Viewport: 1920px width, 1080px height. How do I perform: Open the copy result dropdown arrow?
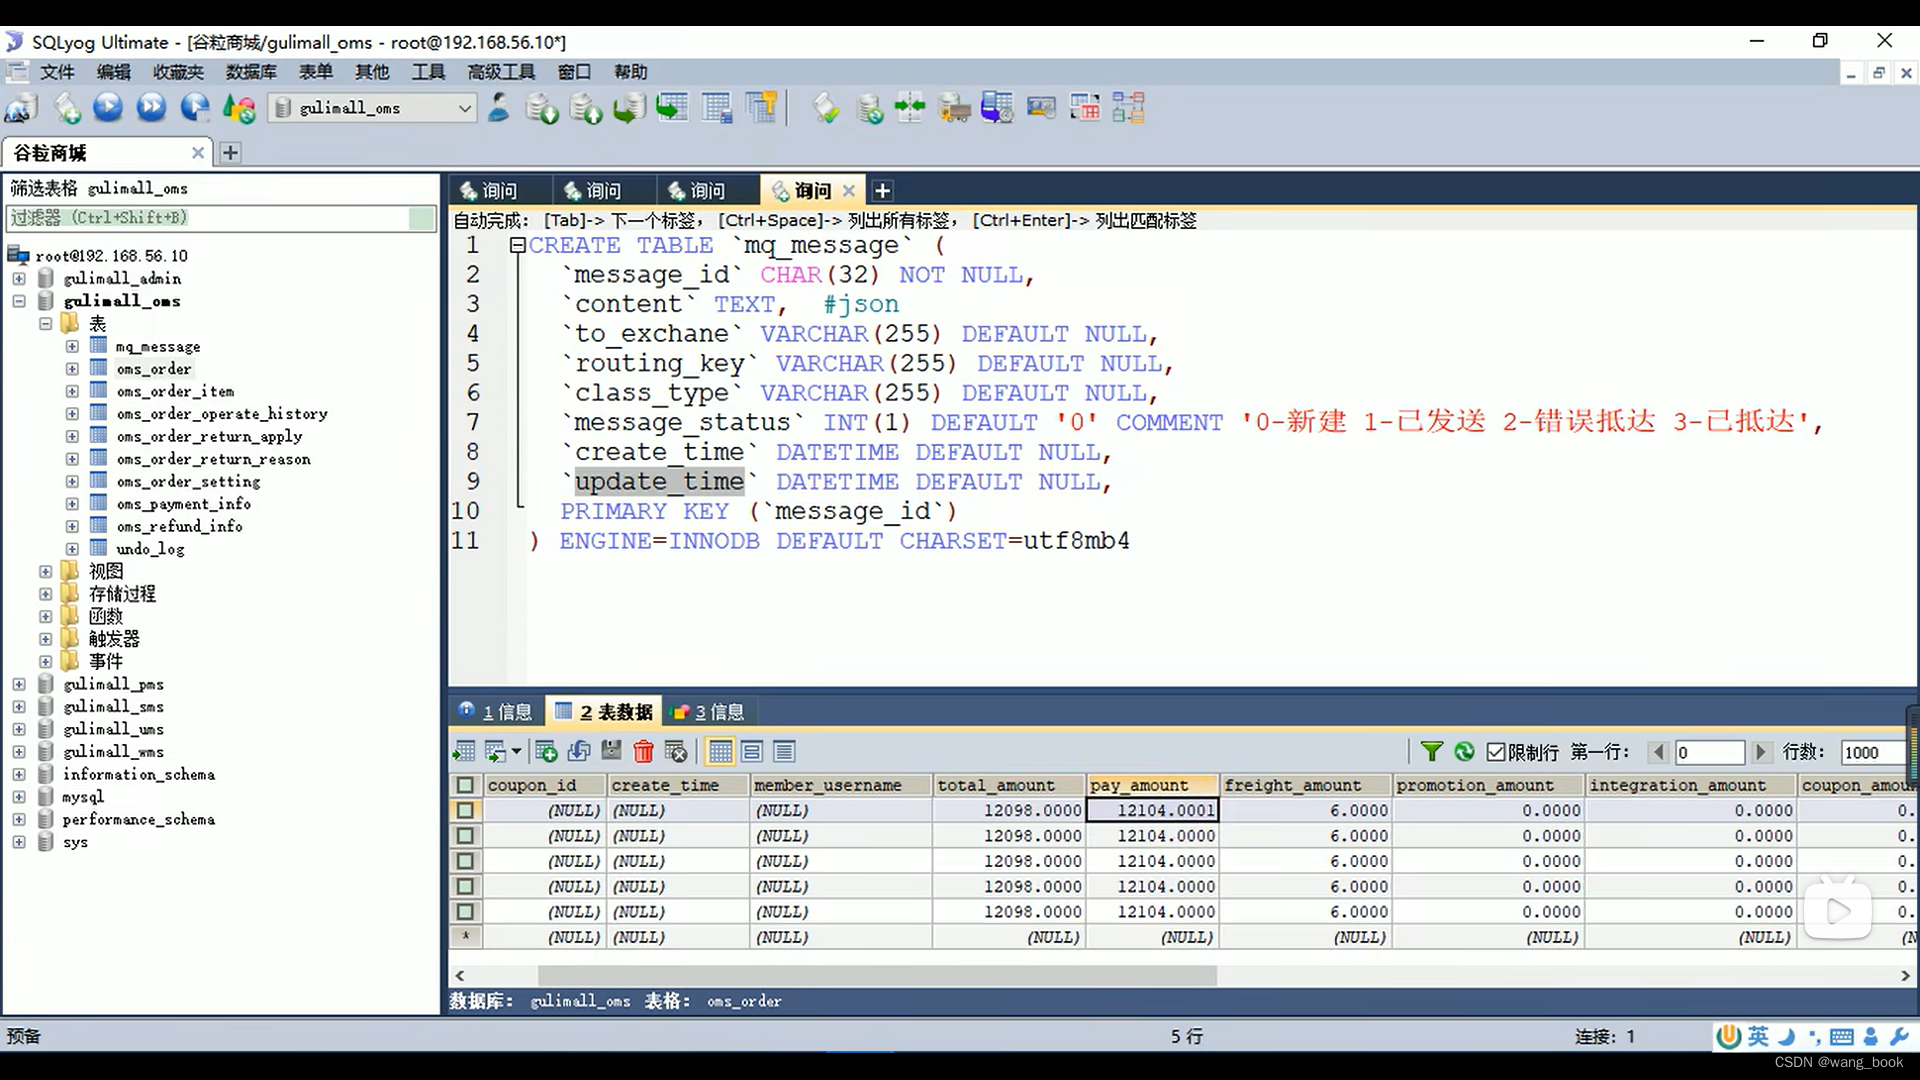516,752
